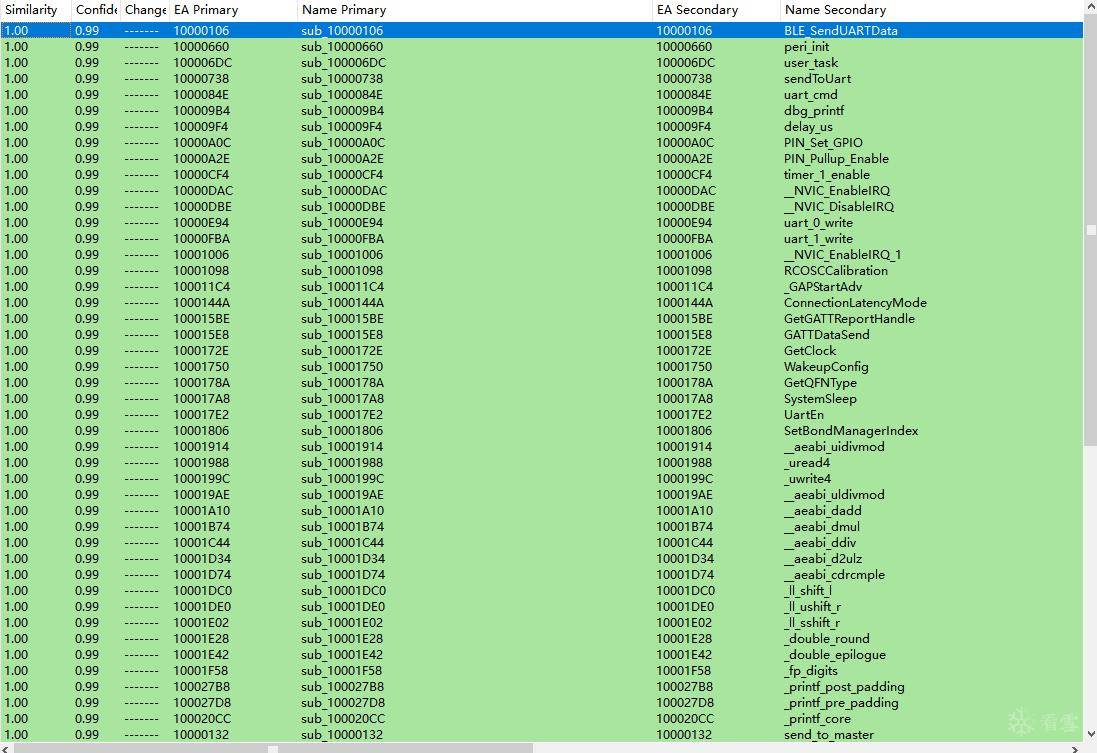Click _double_round secondary name
Image resolution: width=1097 pixels, height=753 pixels.
(826, 639)
